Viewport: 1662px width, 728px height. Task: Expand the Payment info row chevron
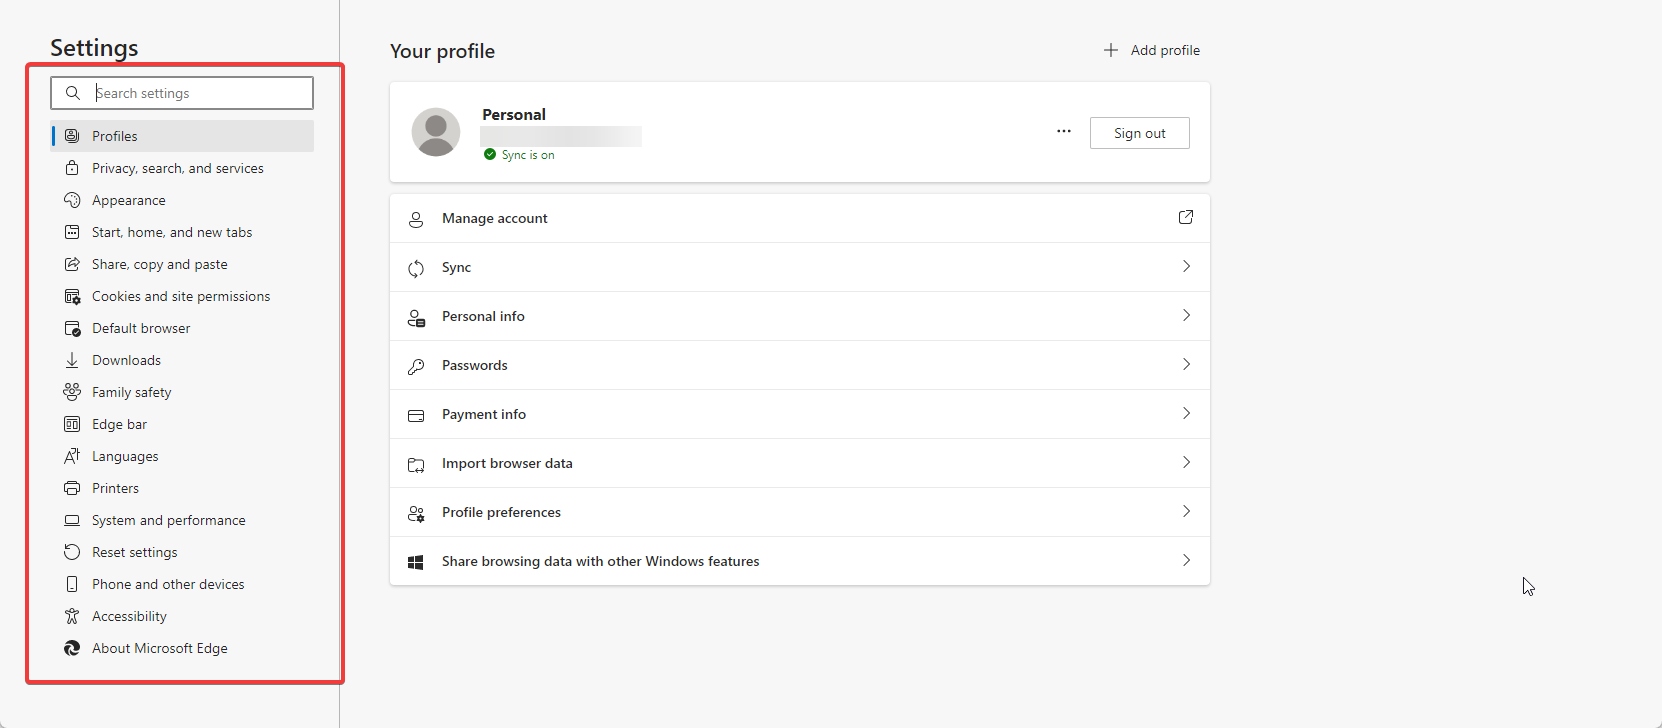click(1186, 413)
